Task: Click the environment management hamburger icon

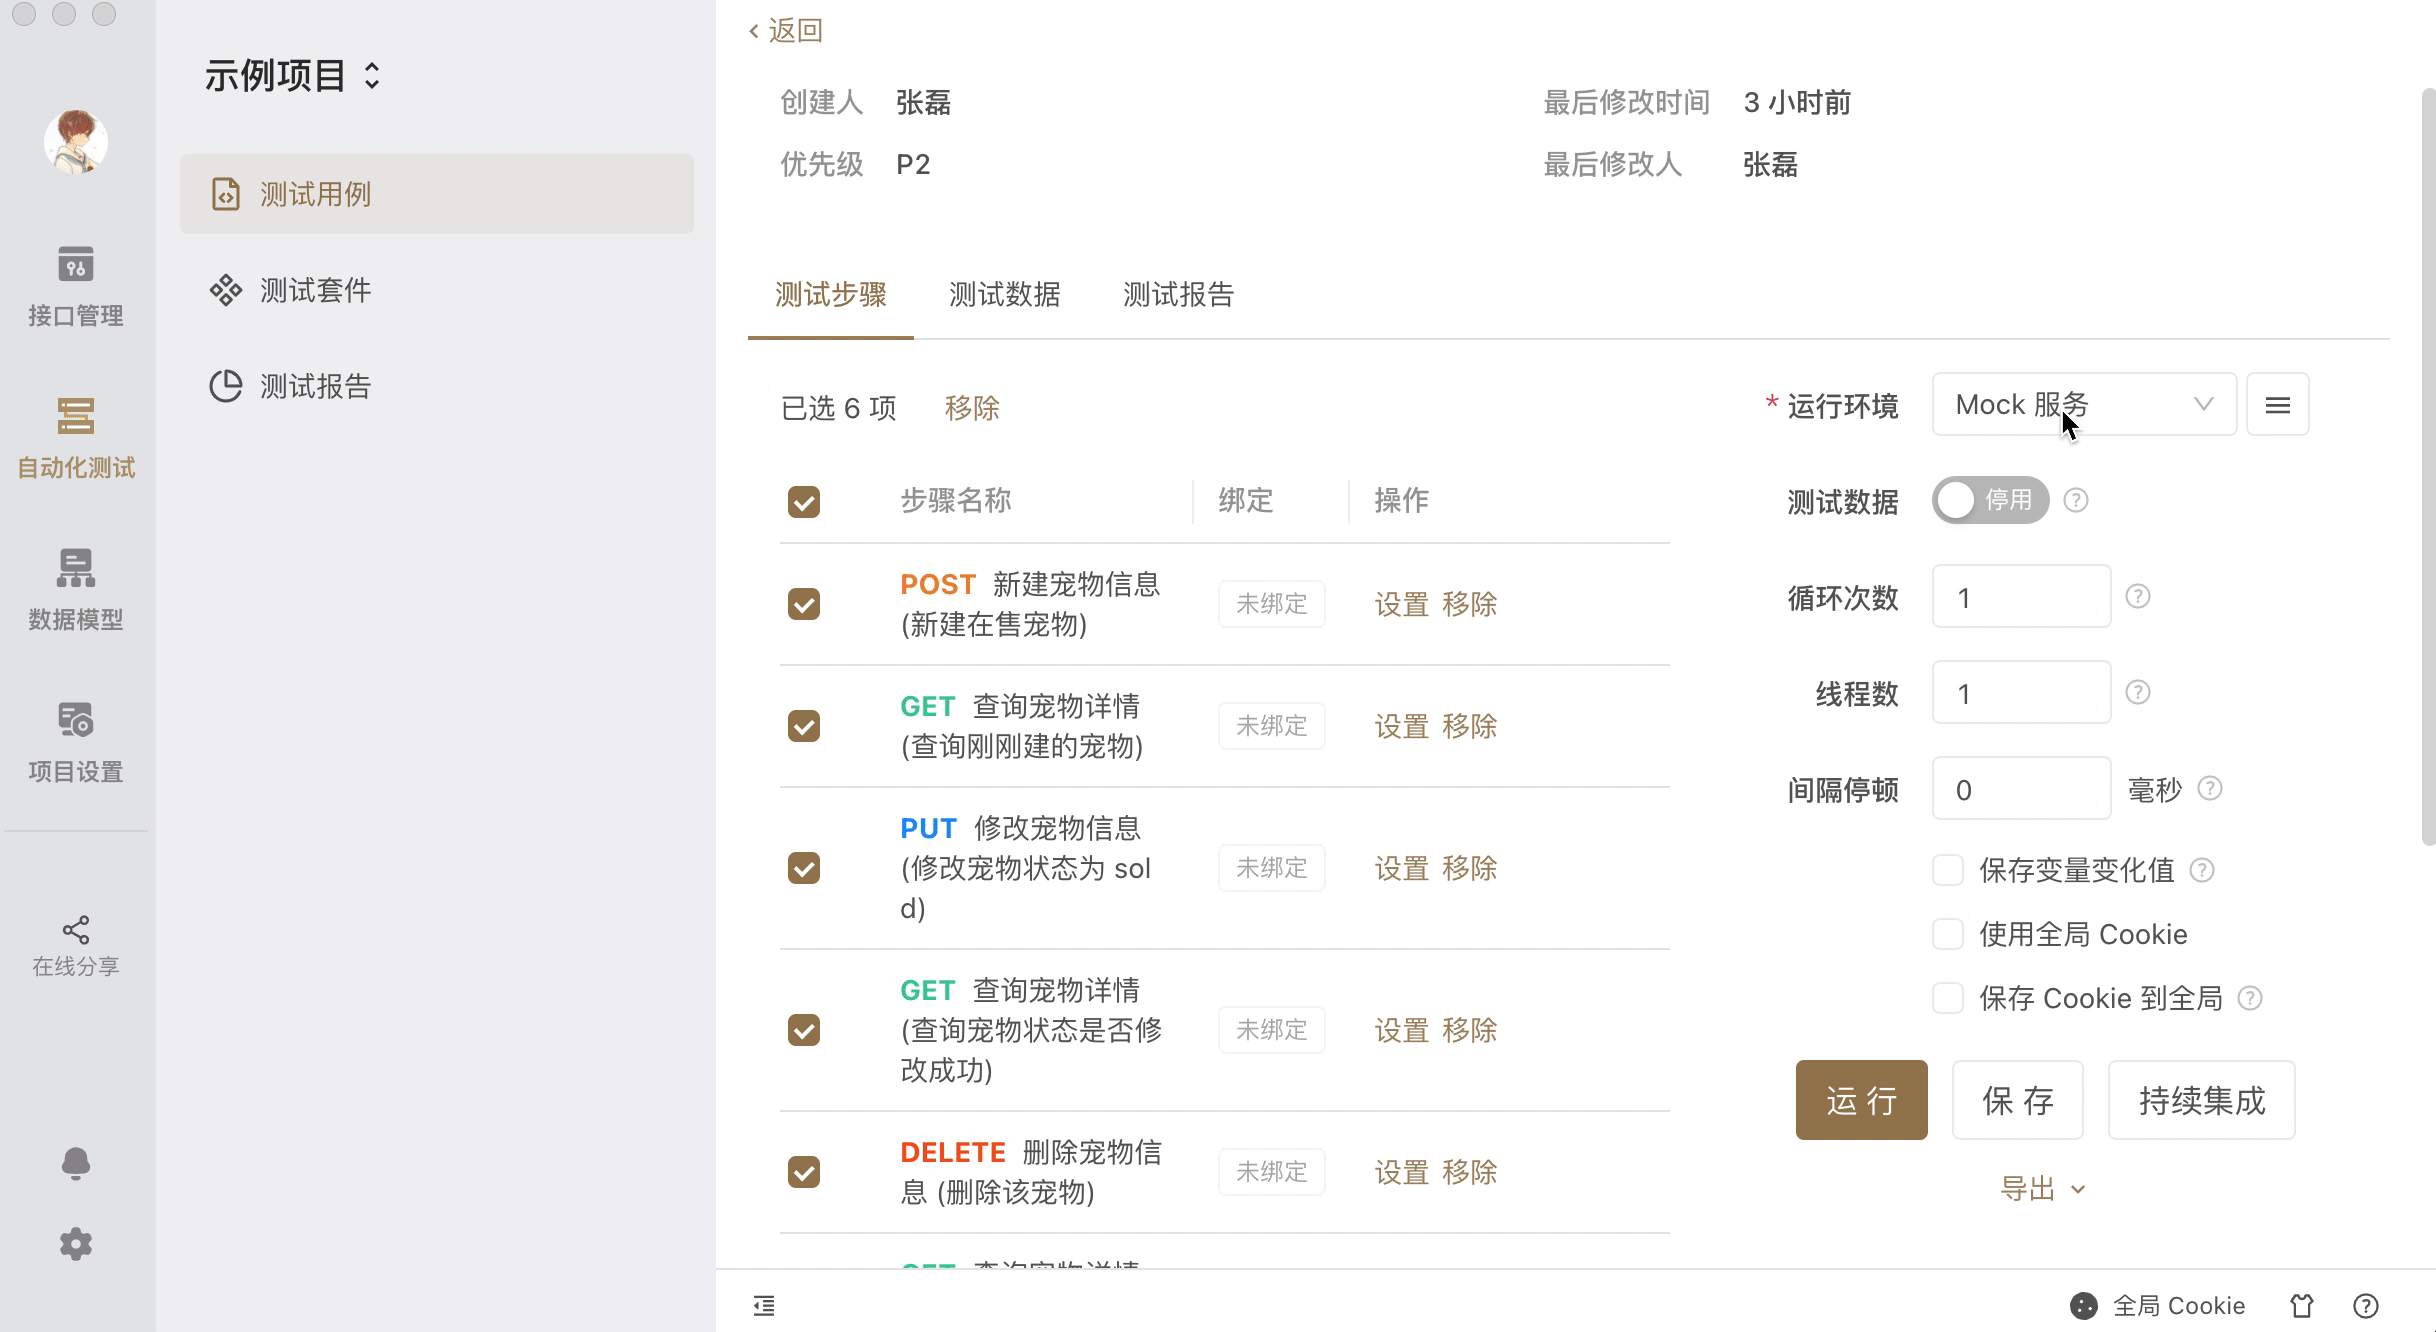Action: 2277,405
